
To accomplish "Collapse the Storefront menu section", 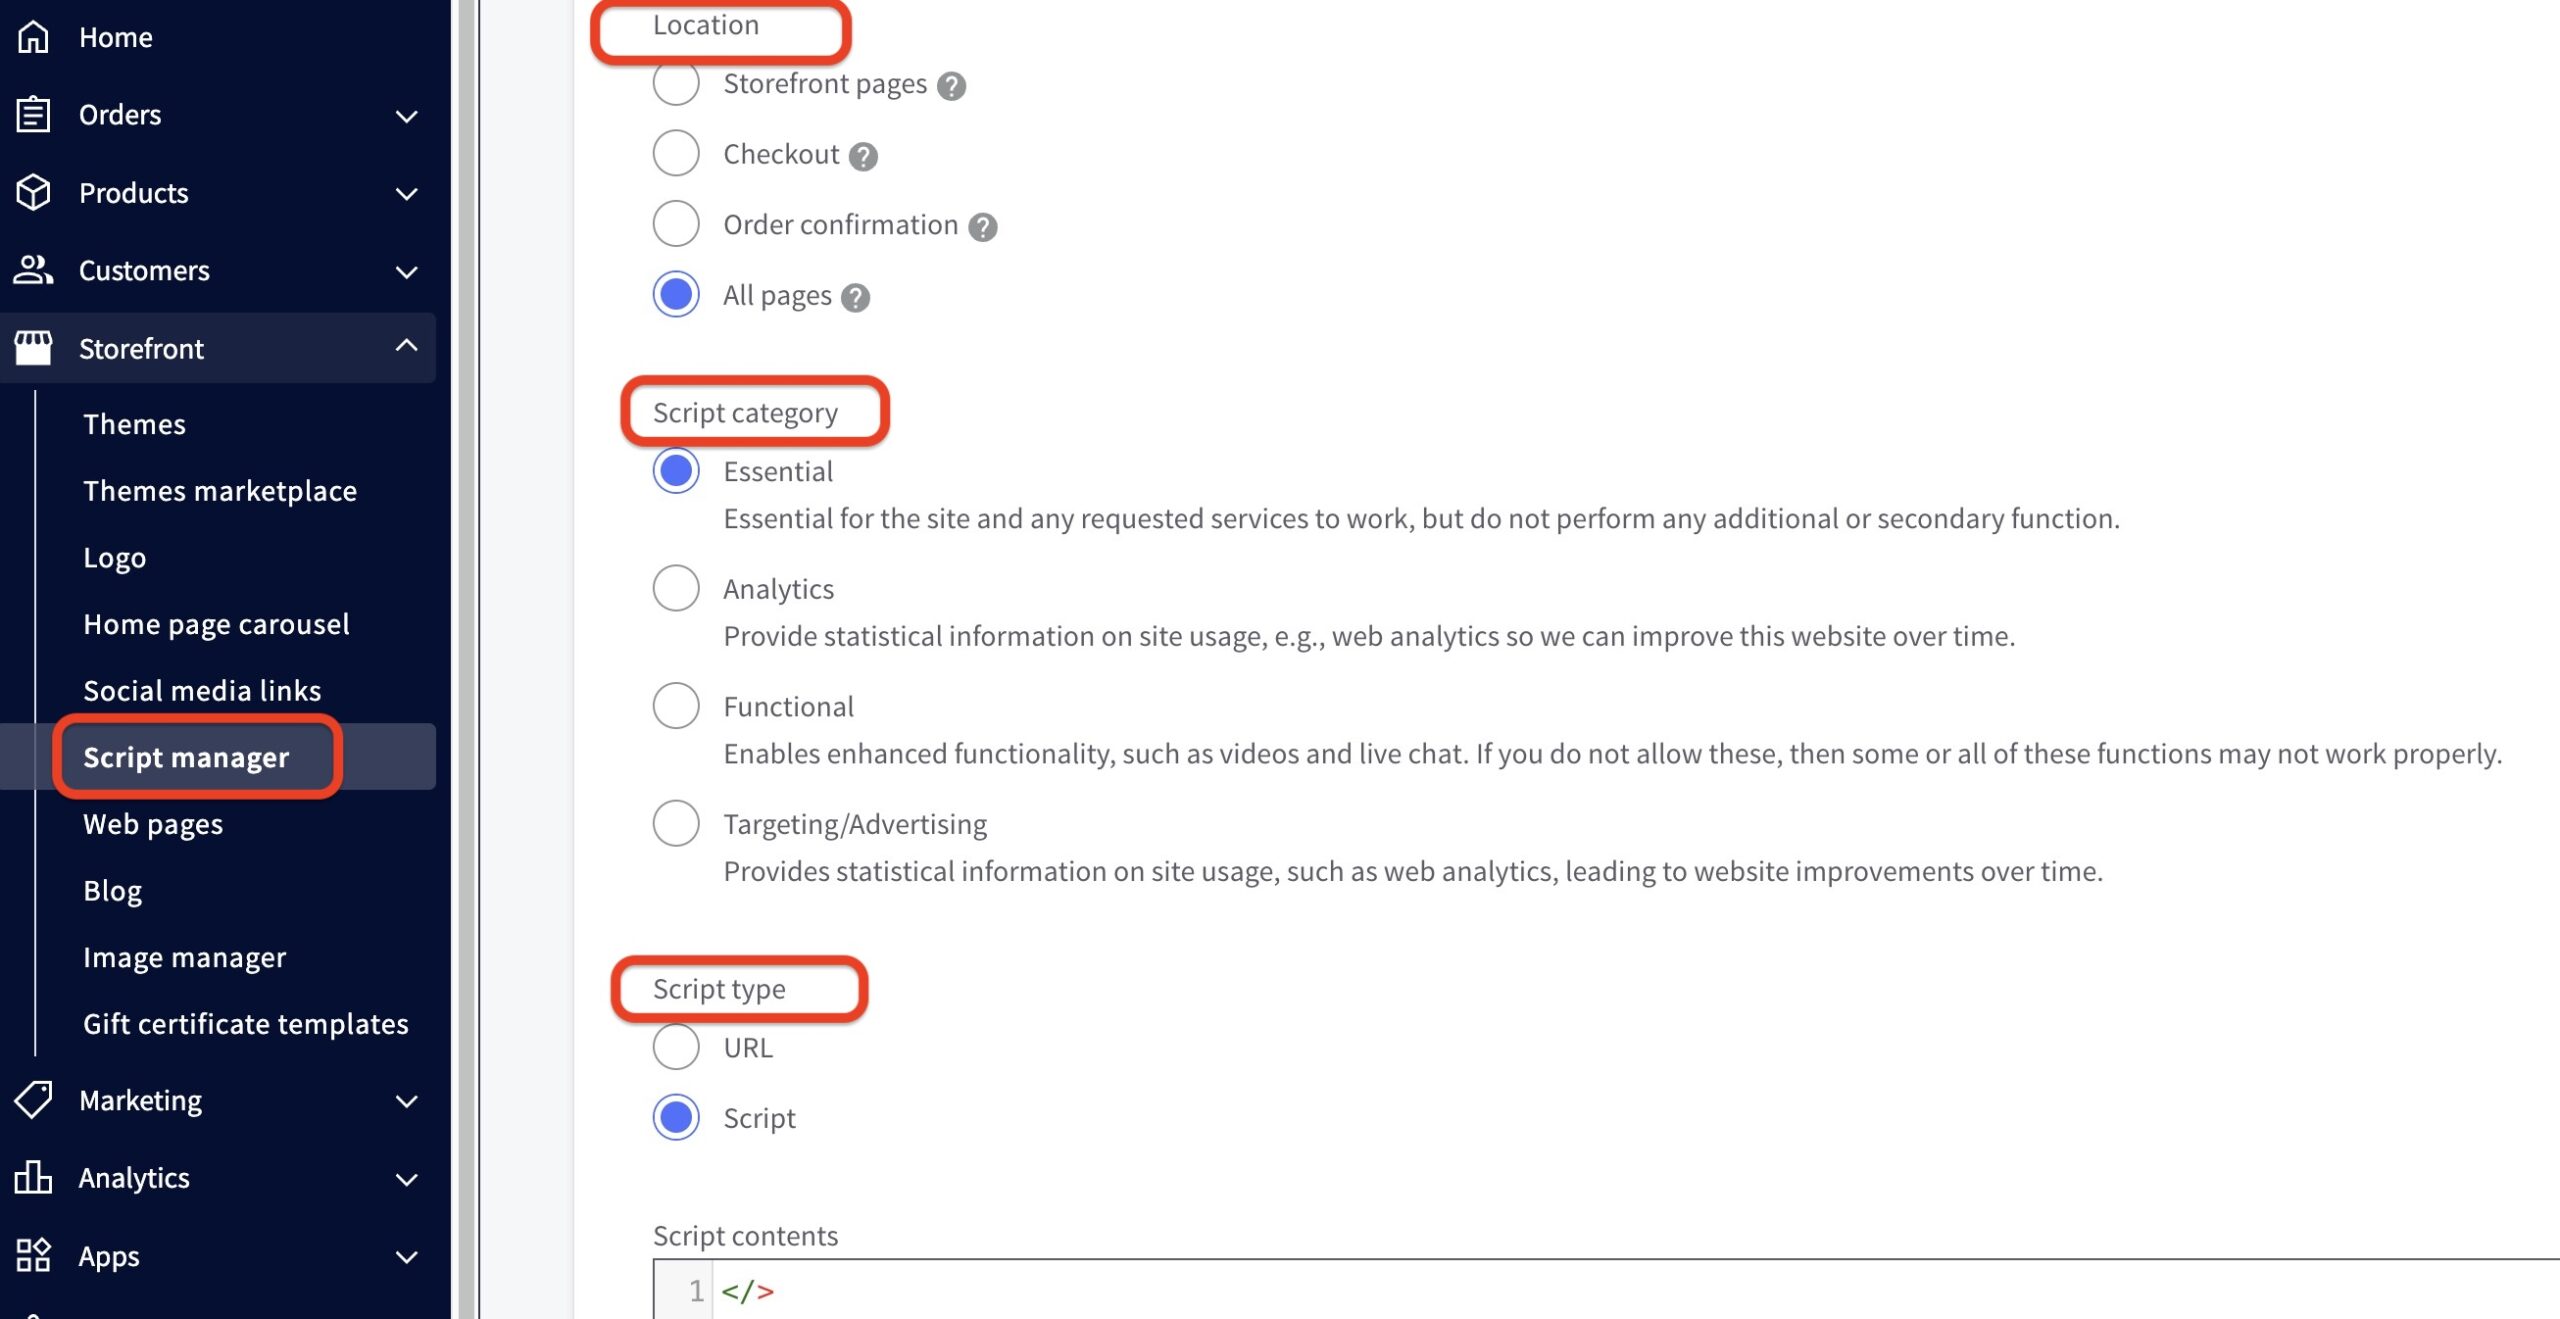I will click(406, 347).
